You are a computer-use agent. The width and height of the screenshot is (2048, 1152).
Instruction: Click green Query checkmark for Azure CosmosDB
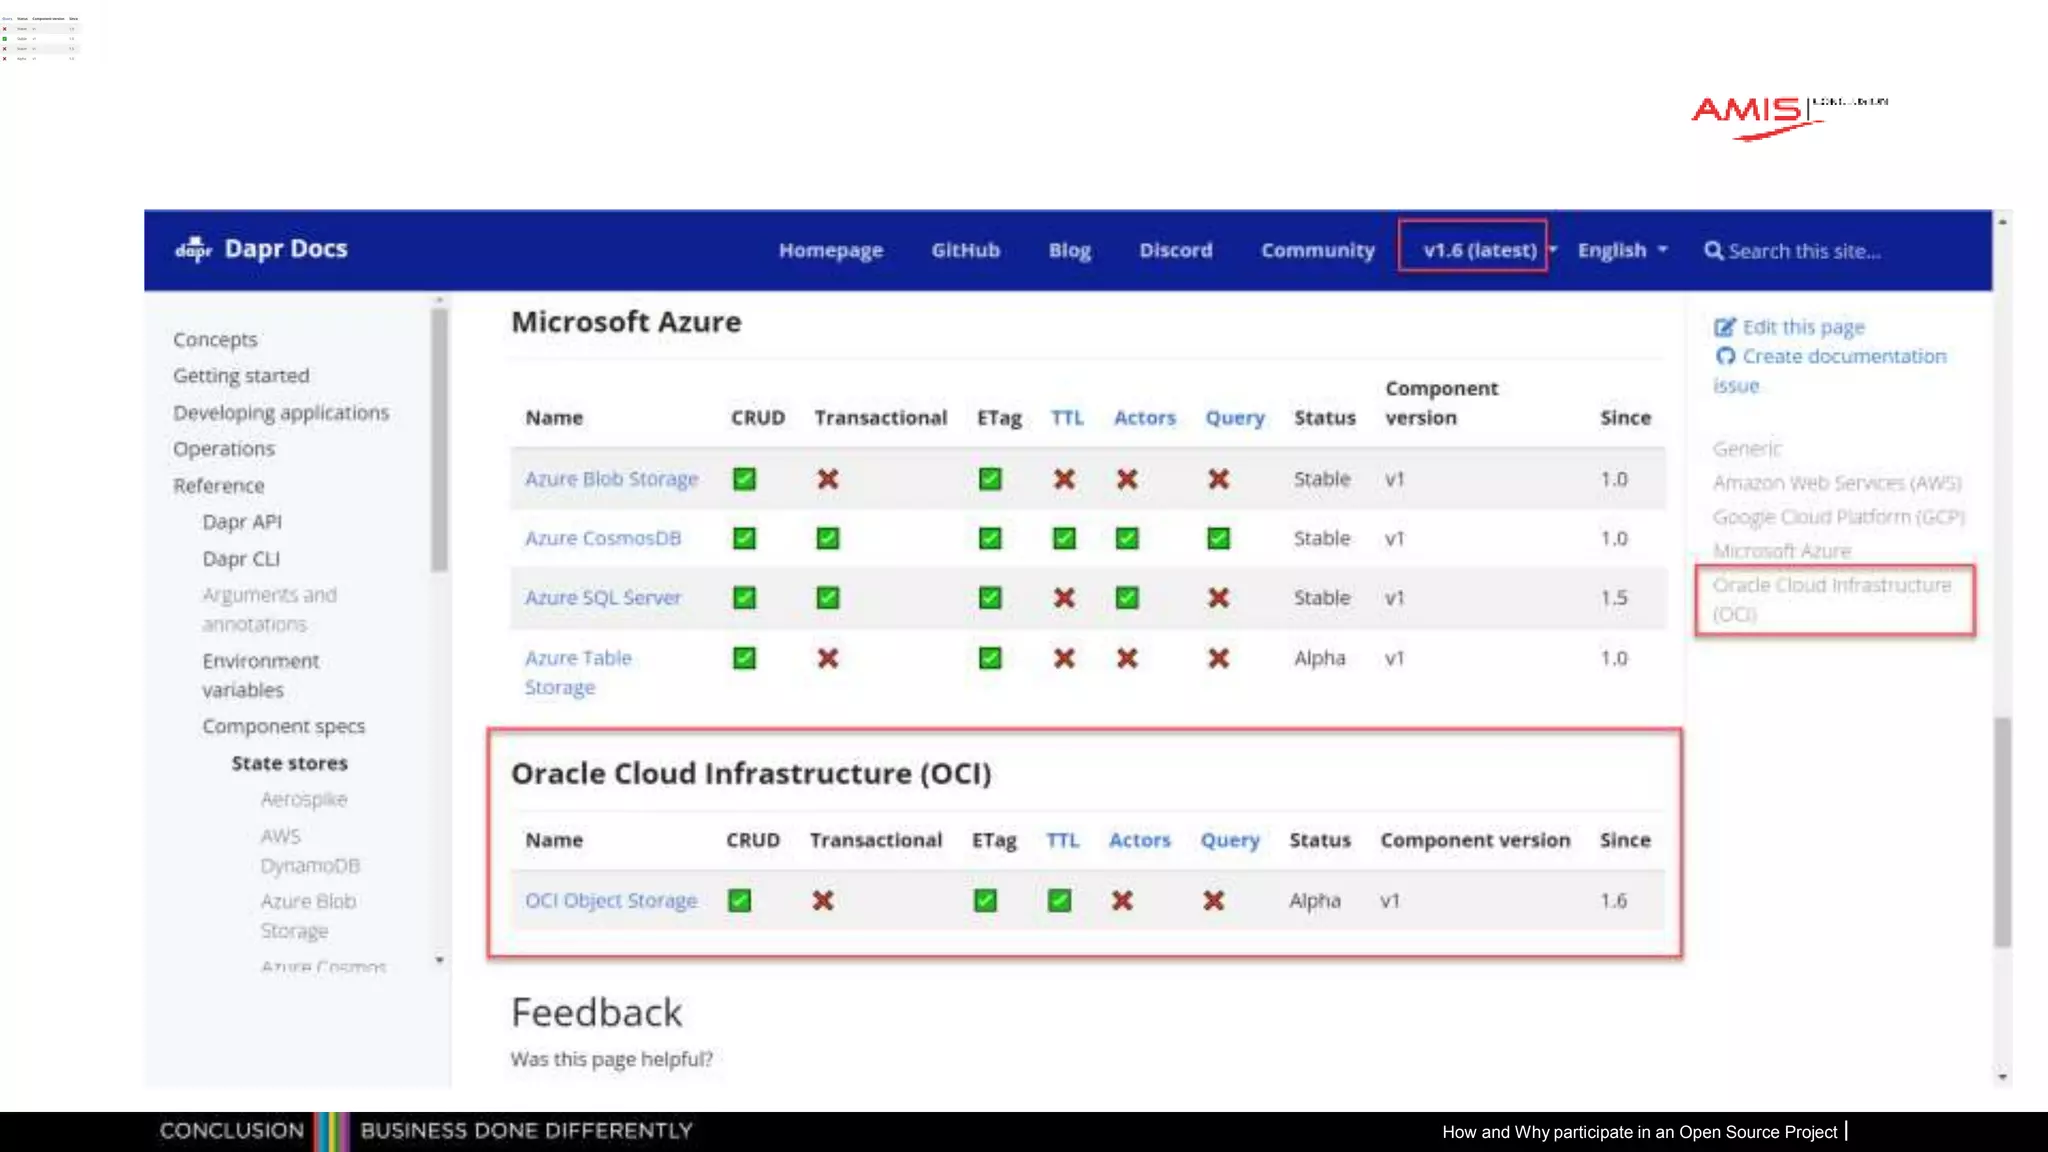point(1218,539)
